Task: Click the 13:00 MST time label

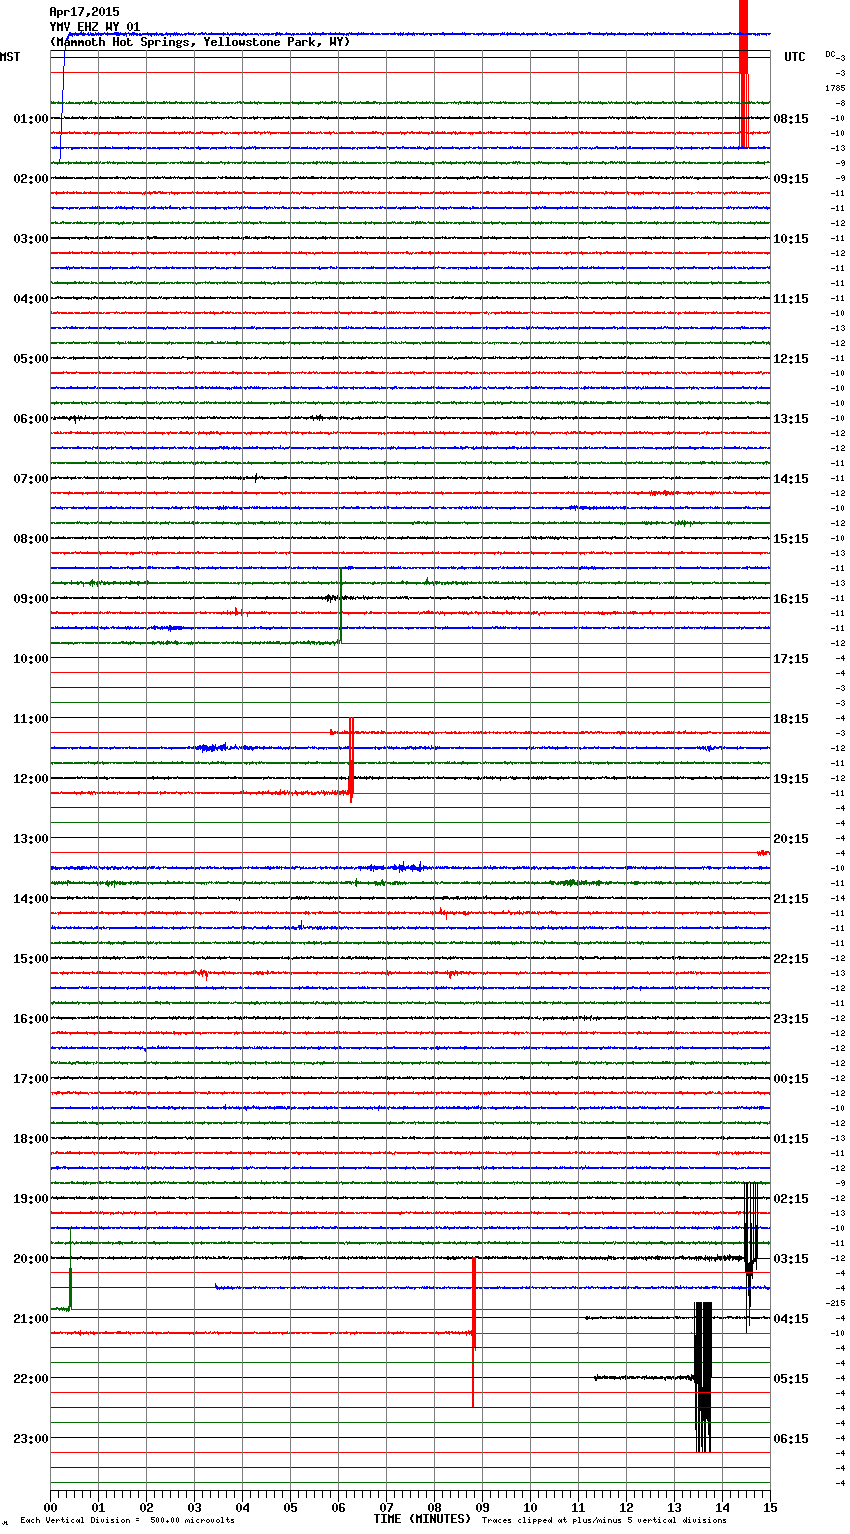Action: (x=31, y=838)
